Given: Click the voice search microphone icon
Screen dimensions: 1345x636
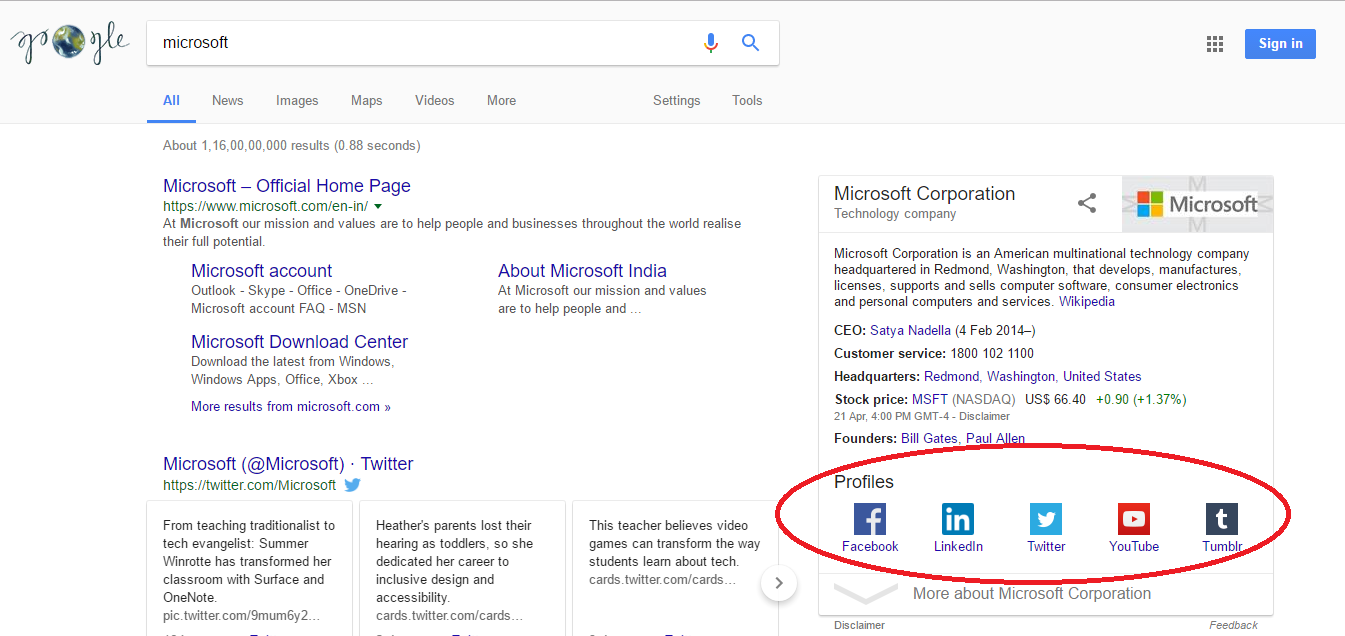Looking at the screenshot, I should [x=711, y=43].
